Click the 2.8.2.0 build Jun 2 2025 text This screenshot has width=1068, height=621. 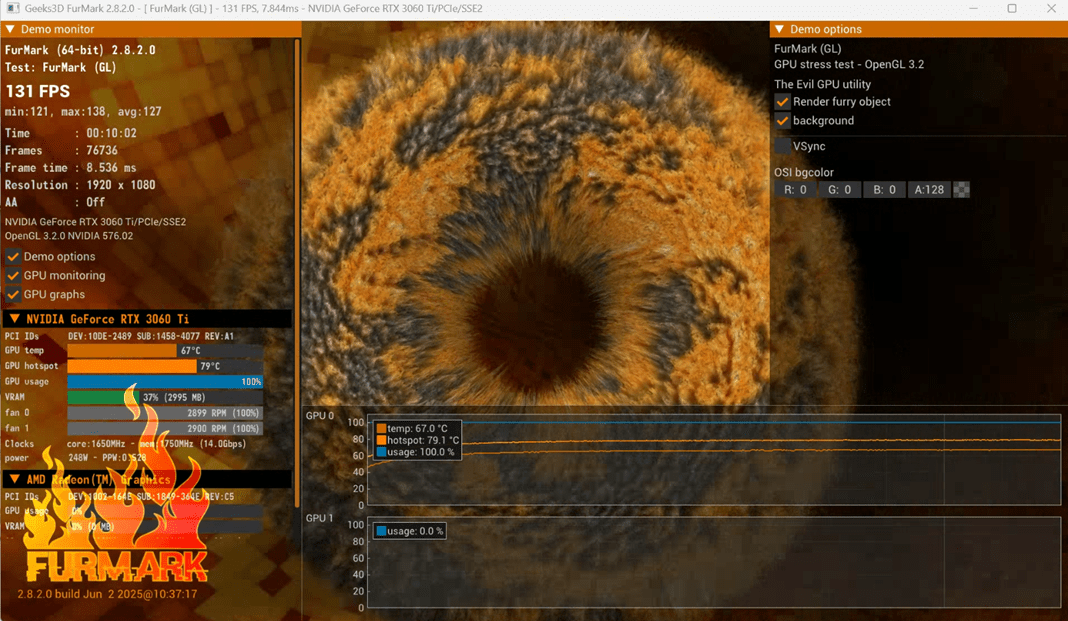(107, 594)
